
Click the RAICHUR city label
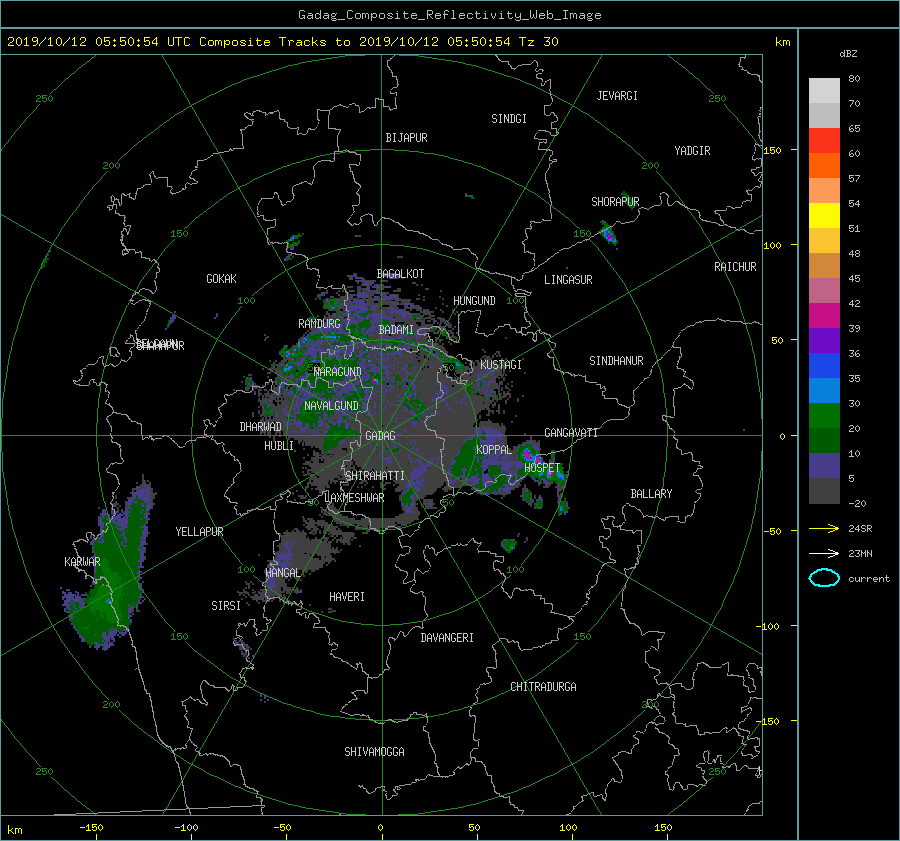[x=735, y=267]
